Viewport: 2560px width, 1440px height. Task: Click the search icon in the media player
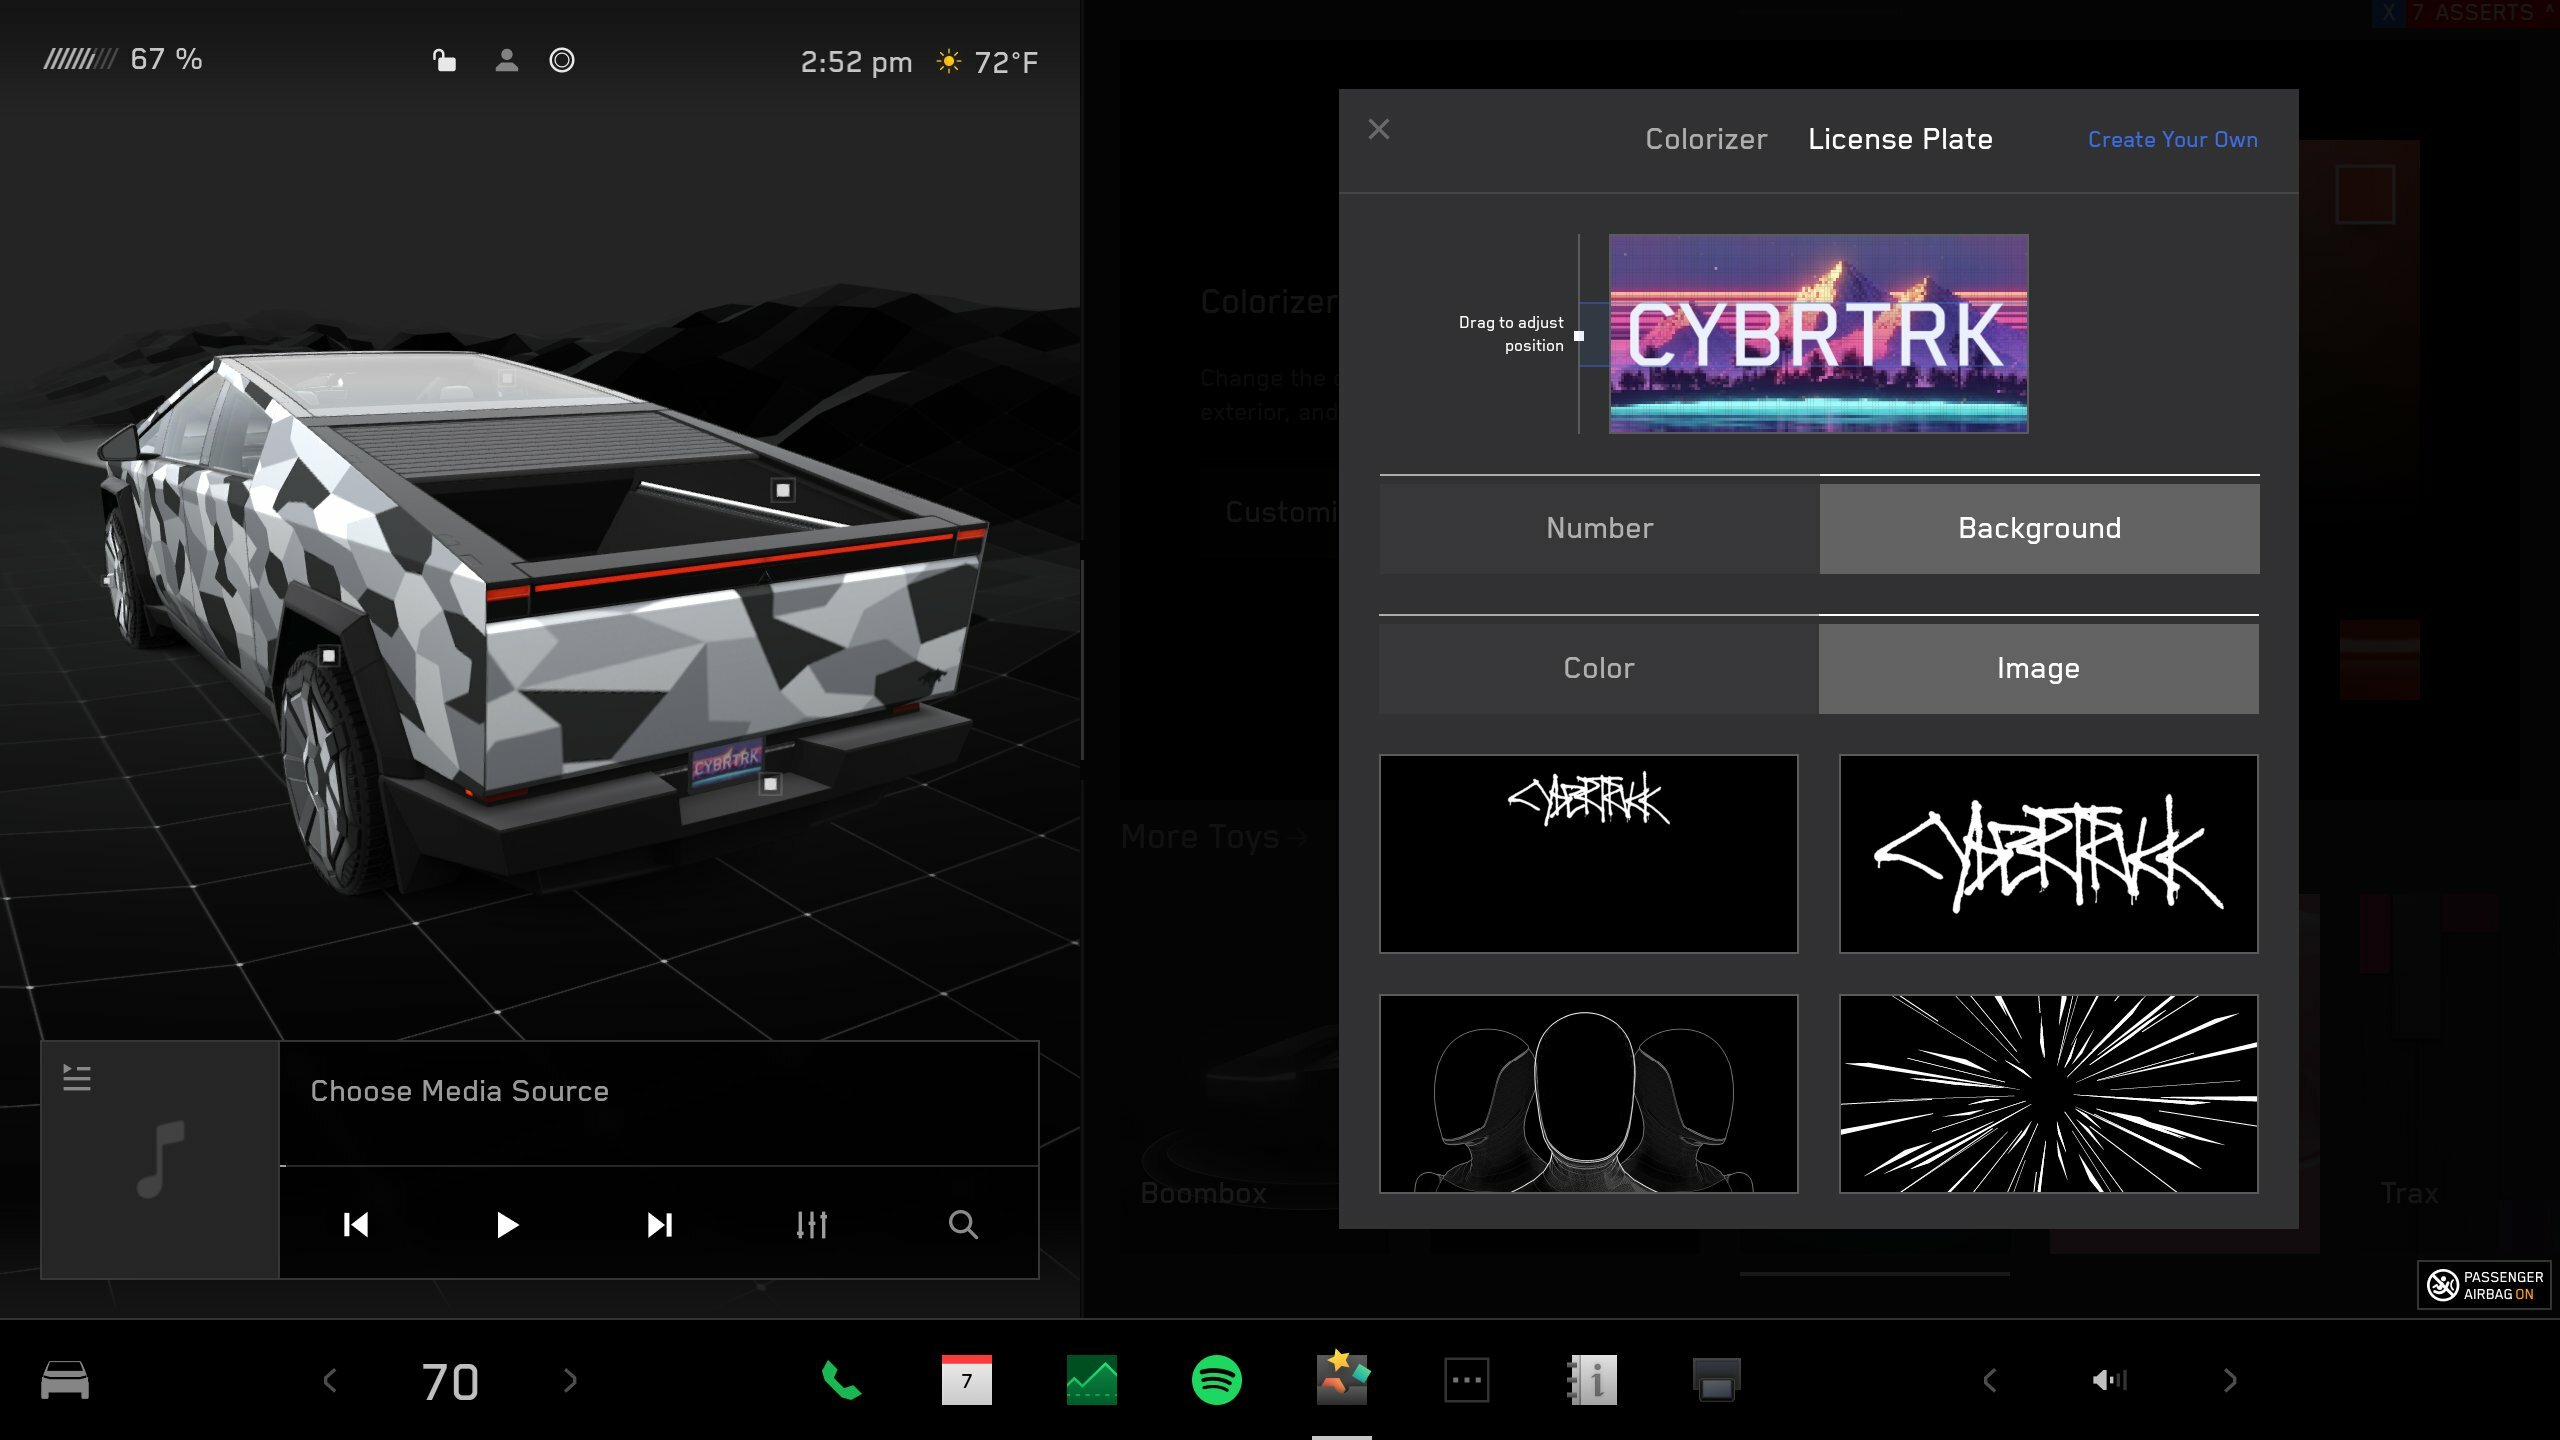coord(962,1224)
